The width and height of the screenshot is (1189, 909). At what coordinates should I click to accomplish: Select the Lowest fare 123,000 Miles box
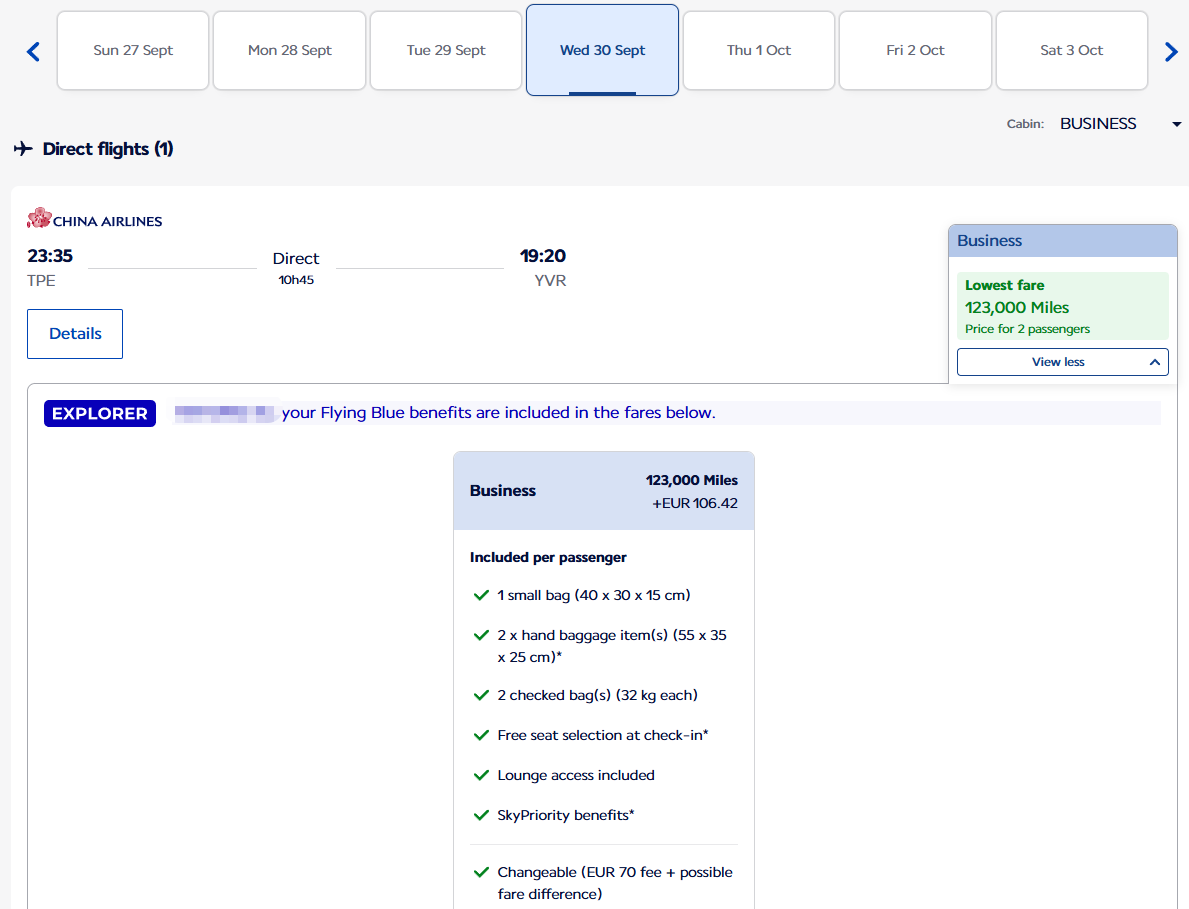coord(1062,306)
